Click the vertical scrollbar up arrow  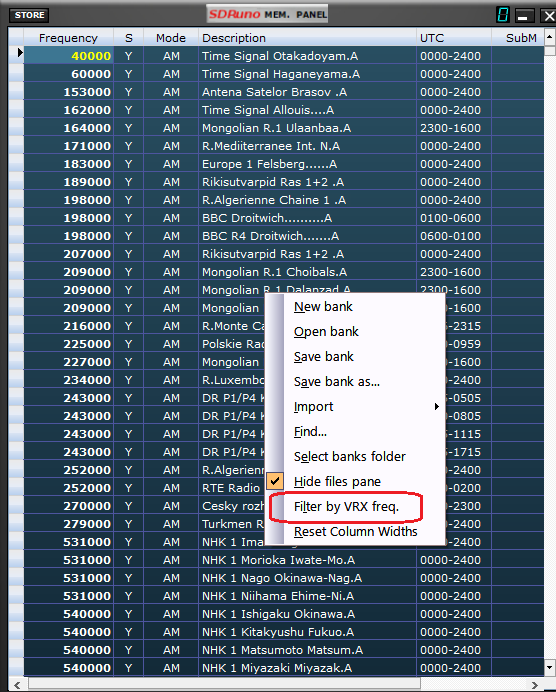pyautogui.click(x=549, y=37)
